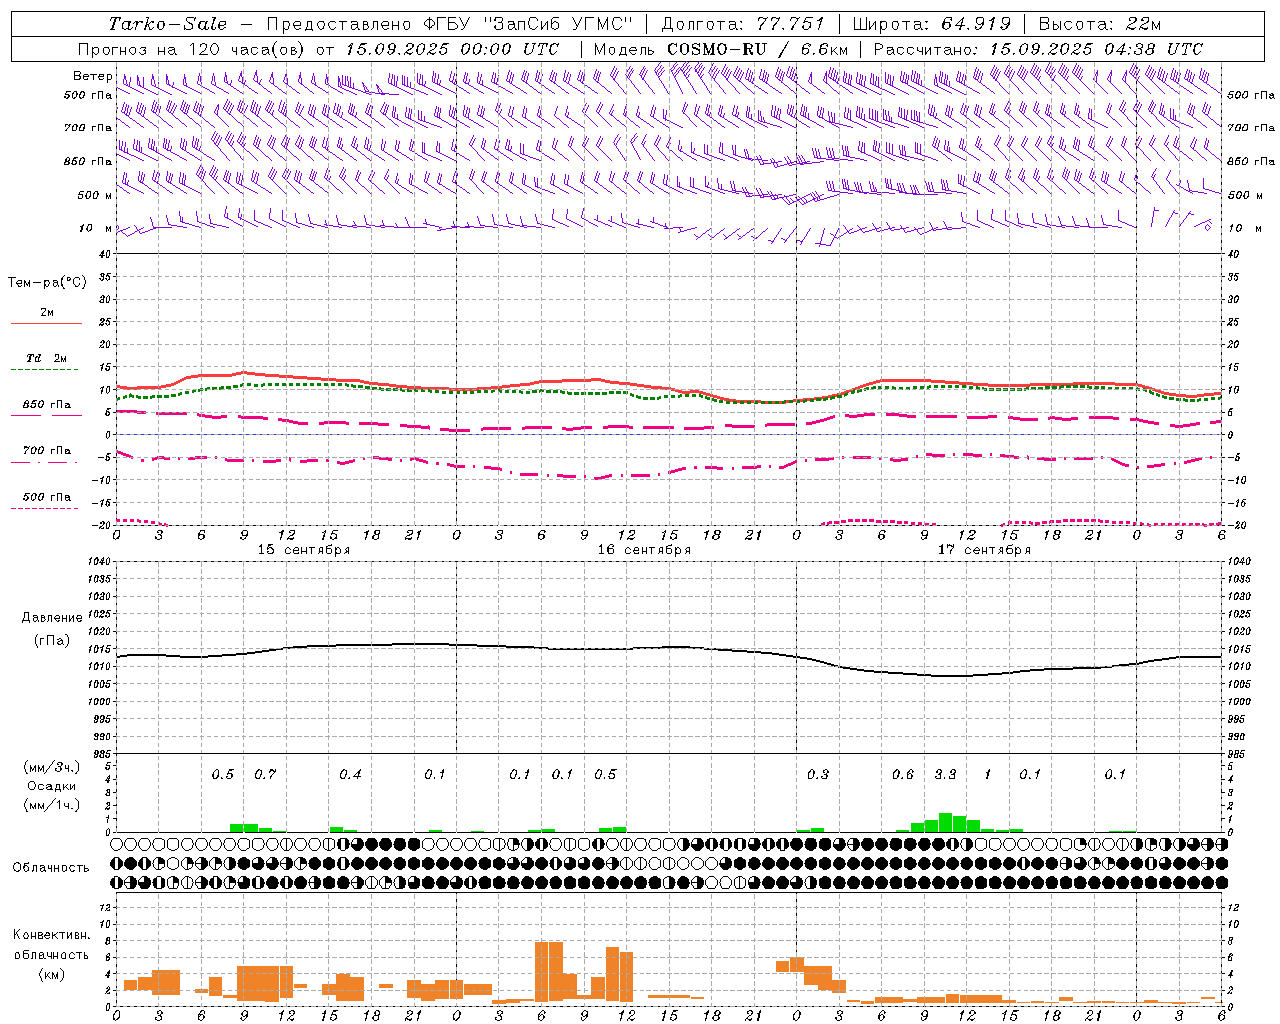Click the dash-dot 700 гПа temperature legend line
1280x1024 pixels.
46,463
